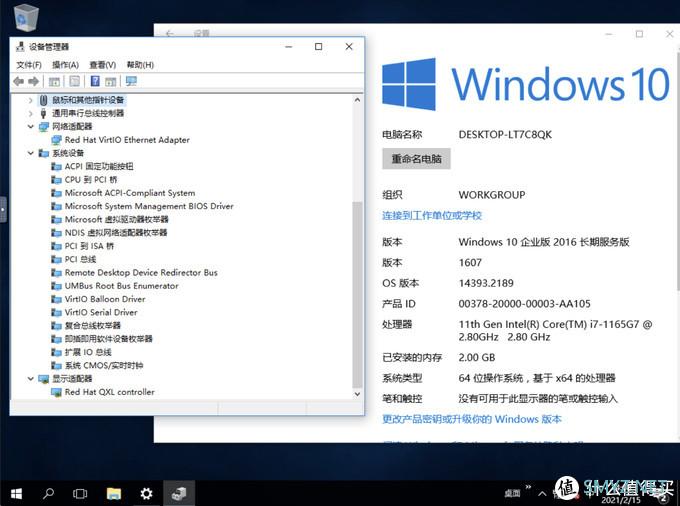Select Remote Desktop Device Redirector Bus

click(x=141, y=273)
